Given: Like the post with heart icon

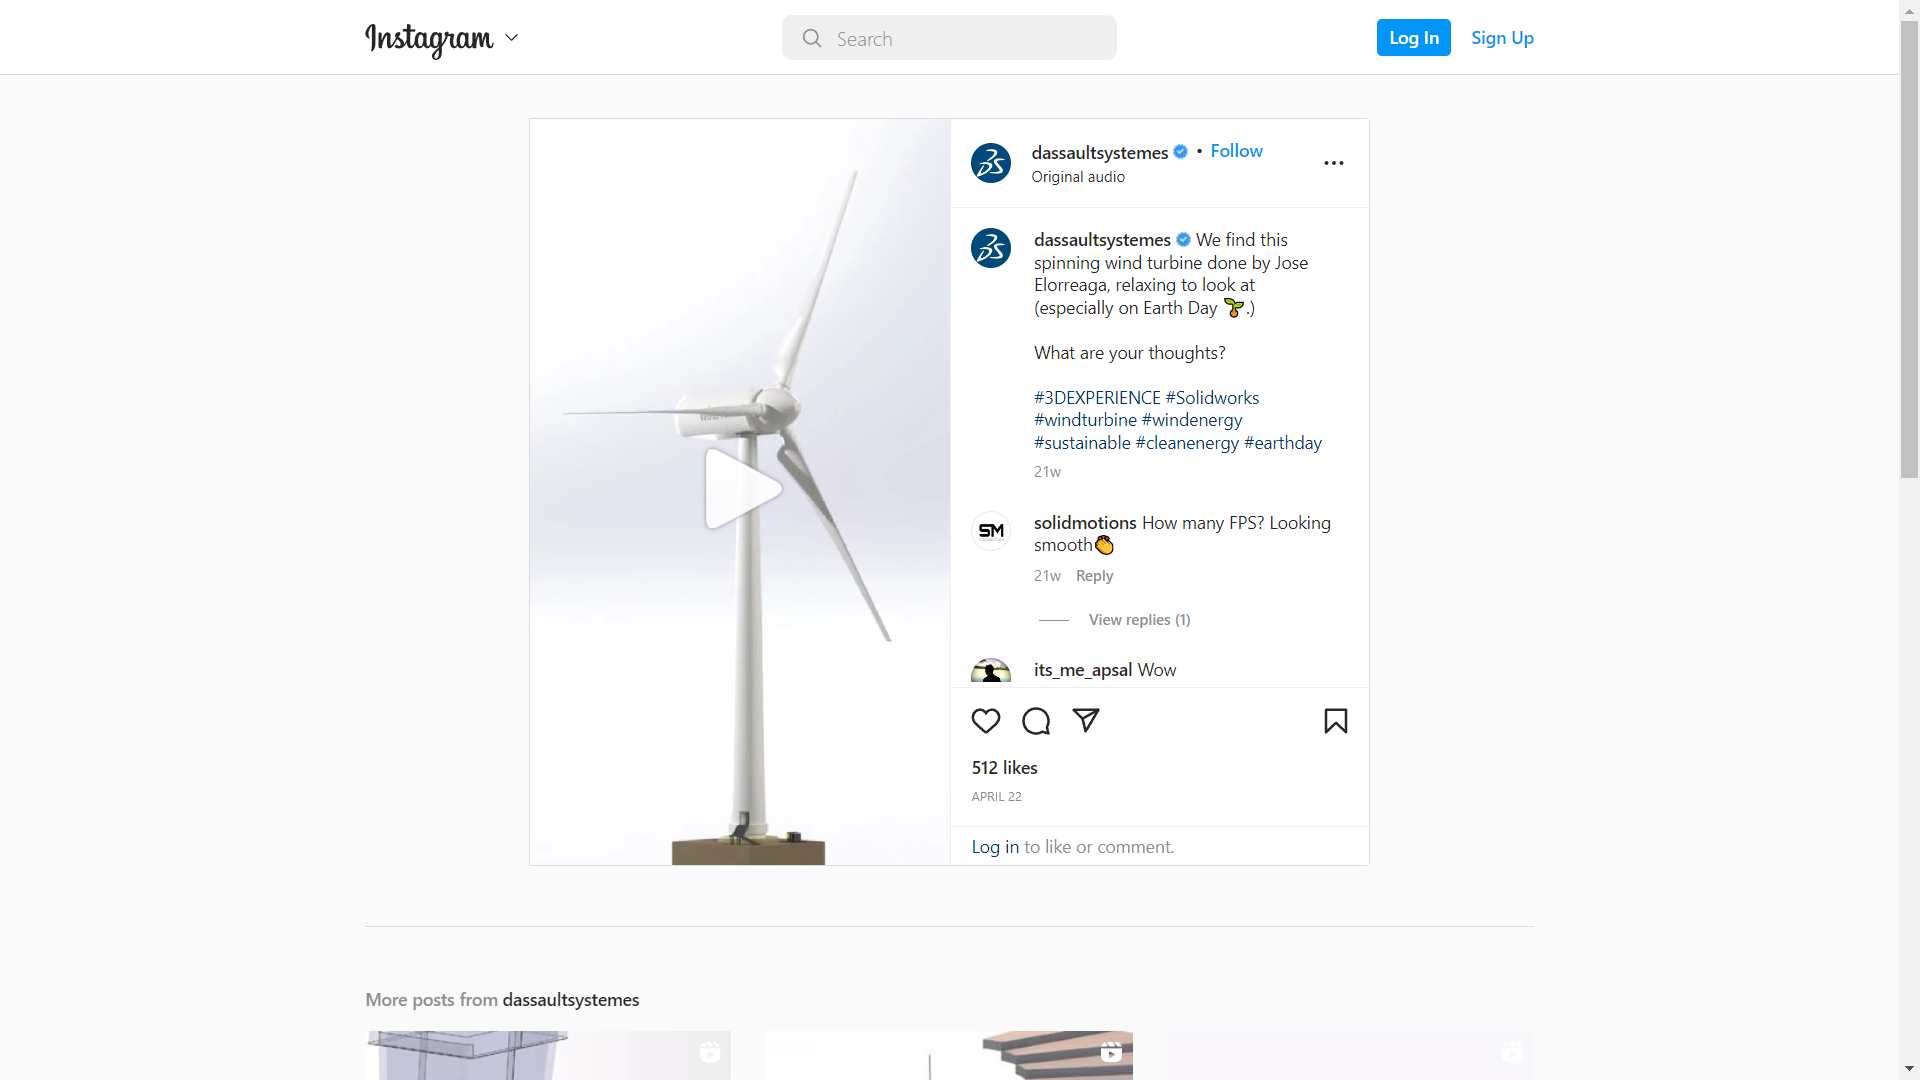Looking at the screenshot, I should click(x=986, y=721).
